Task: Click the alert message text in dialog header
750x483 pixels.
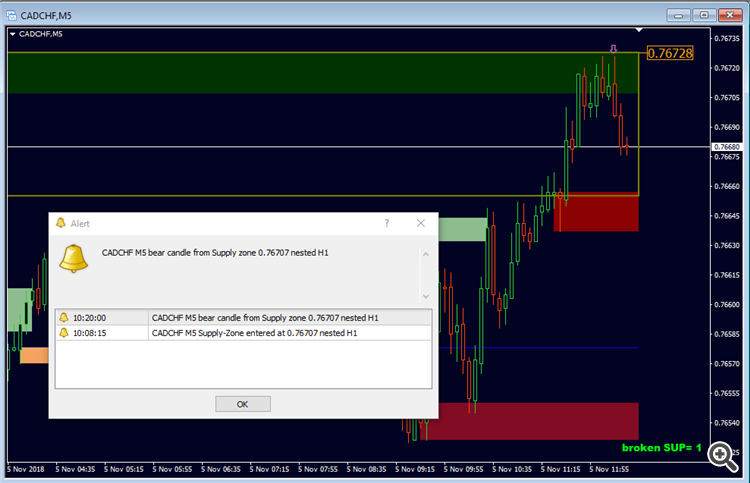Action: pyautogui.click(x=215, y=252)
